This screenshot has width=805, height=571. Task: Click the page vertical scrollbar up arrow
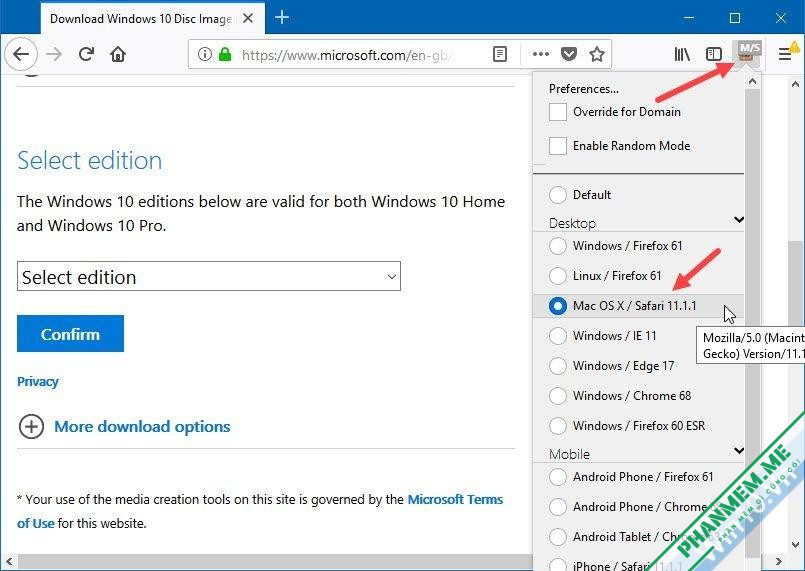[x=795, y=84]
